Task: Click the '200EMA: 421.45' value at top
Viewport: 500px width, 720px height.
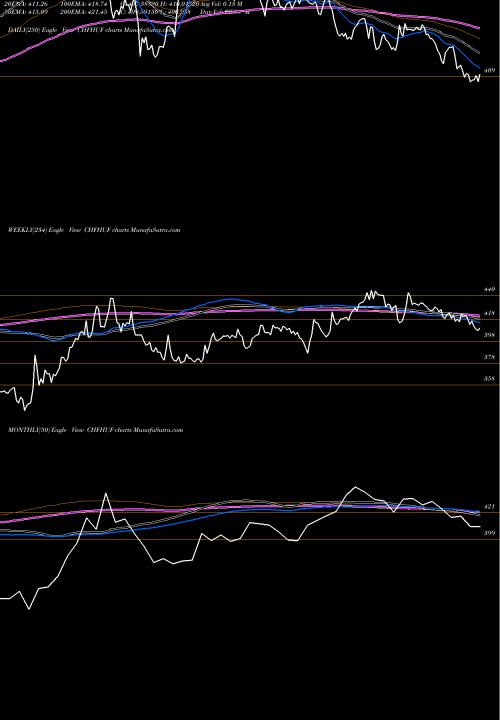Action: pyautogui.click(x=84, y=11)
